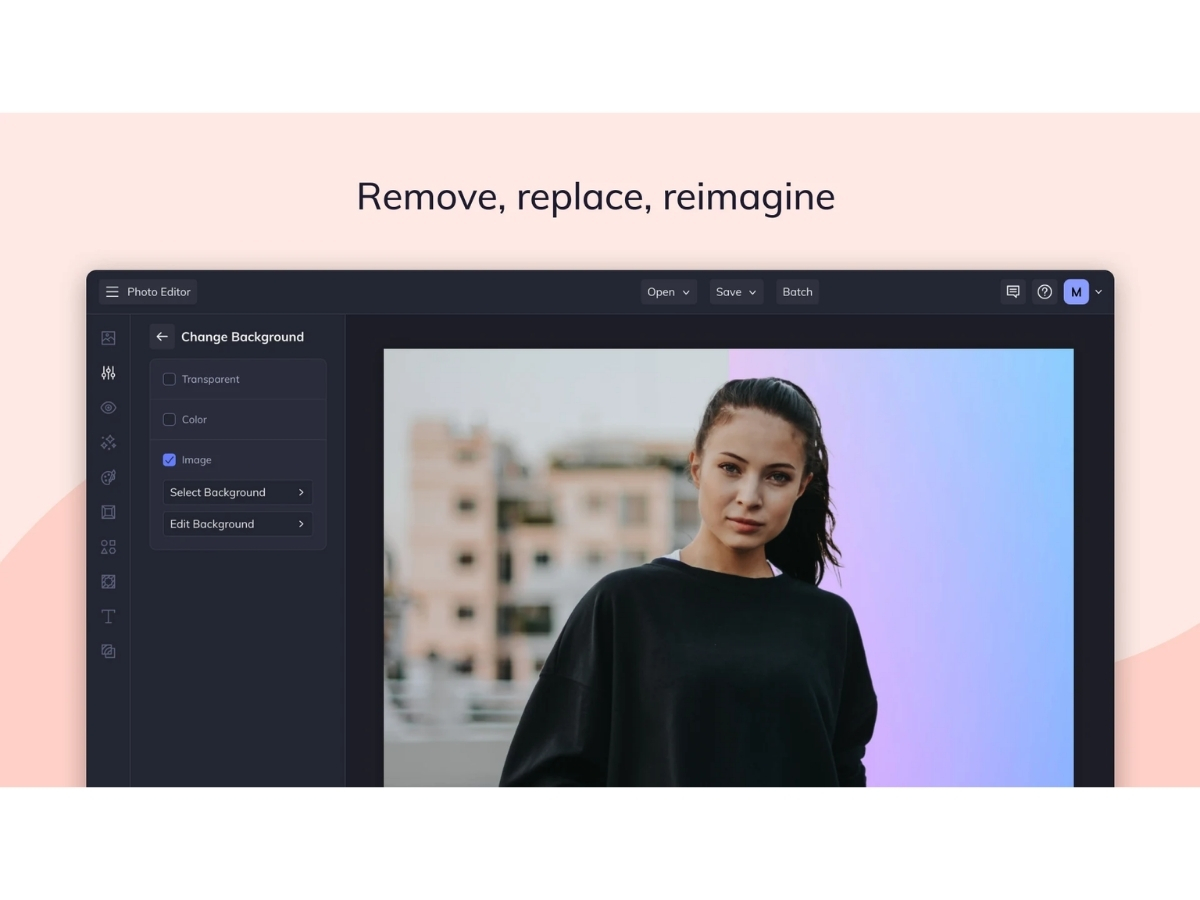Click the help question mark icon
The width and height of the screenshot is (1200, 900).
(1045, 292)
